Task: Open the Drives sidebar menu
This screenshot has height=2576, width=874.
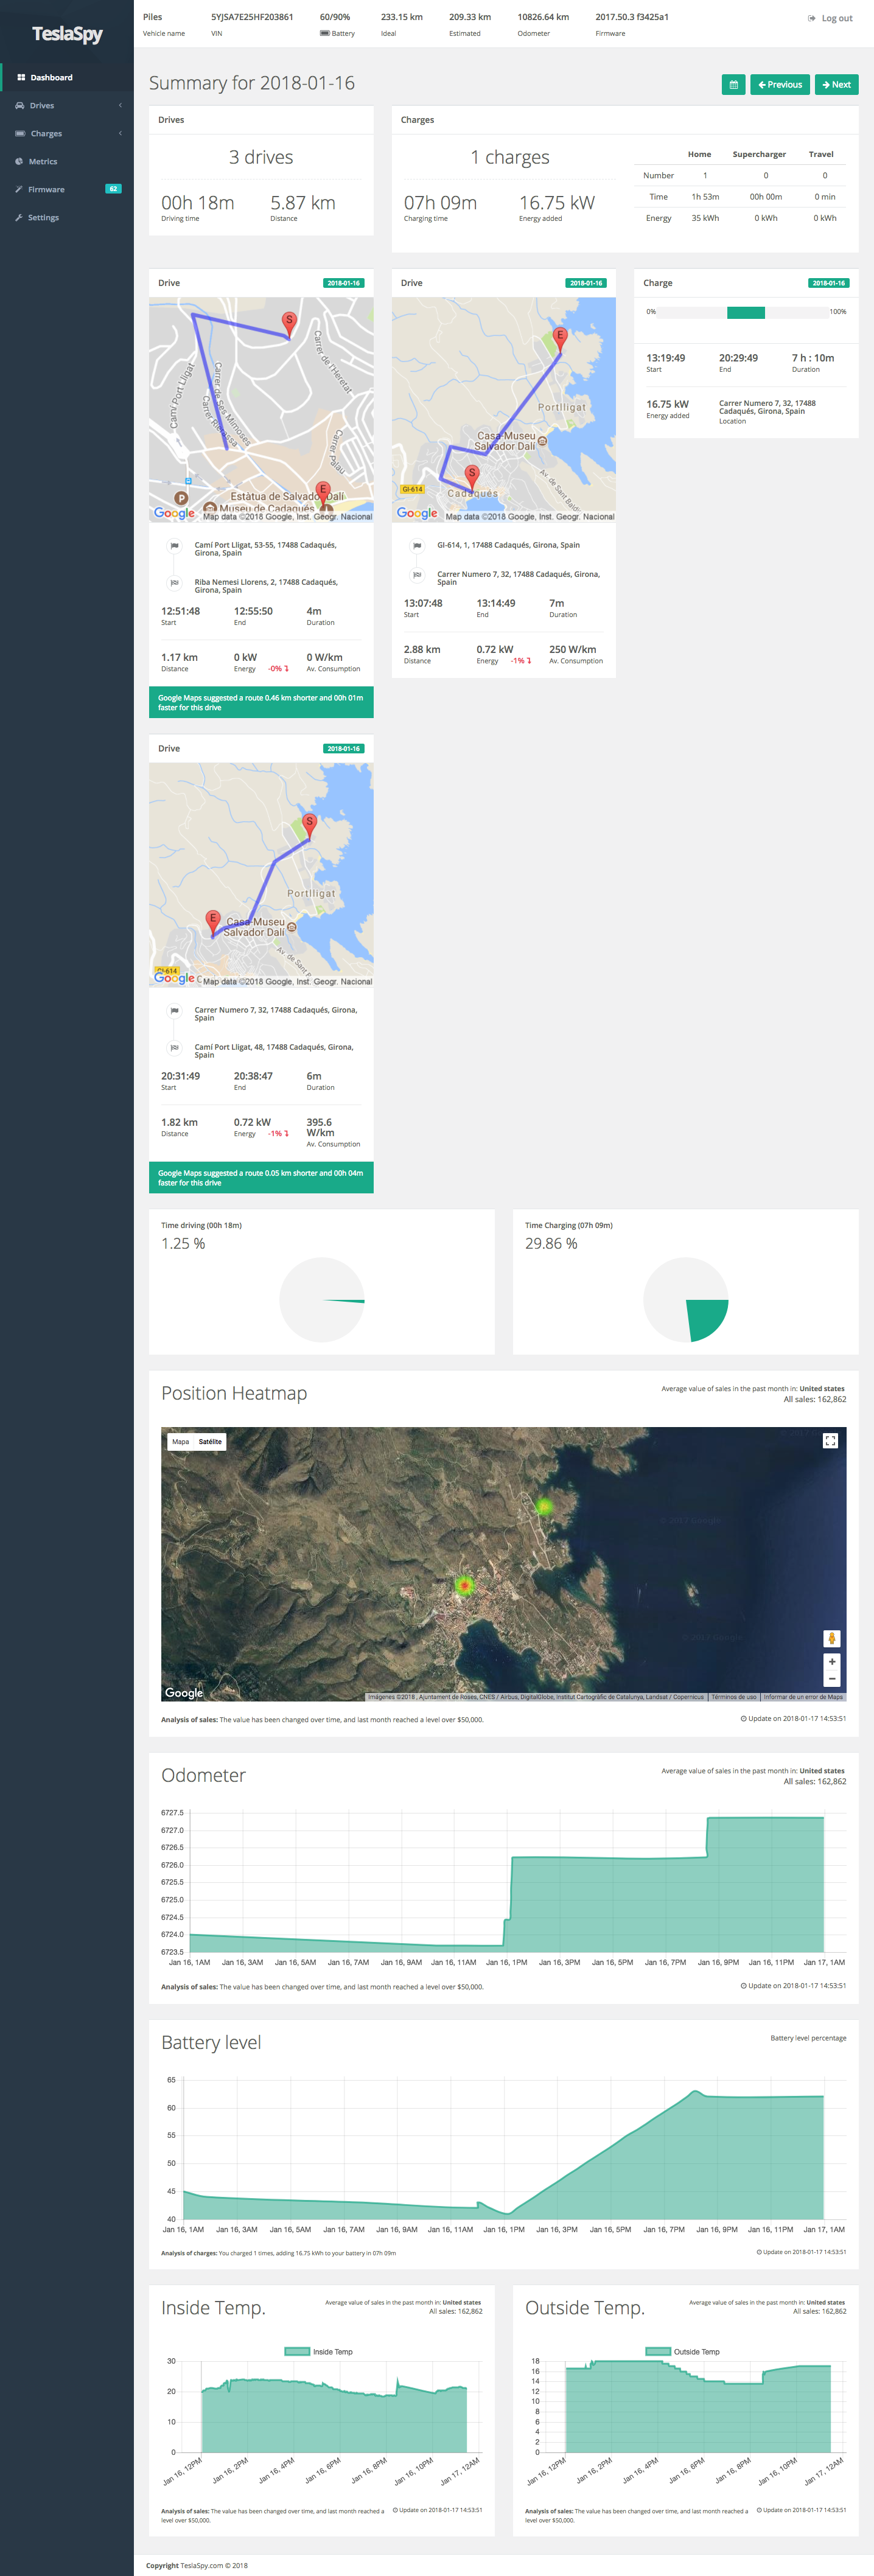Action: (x=67, y=105)
